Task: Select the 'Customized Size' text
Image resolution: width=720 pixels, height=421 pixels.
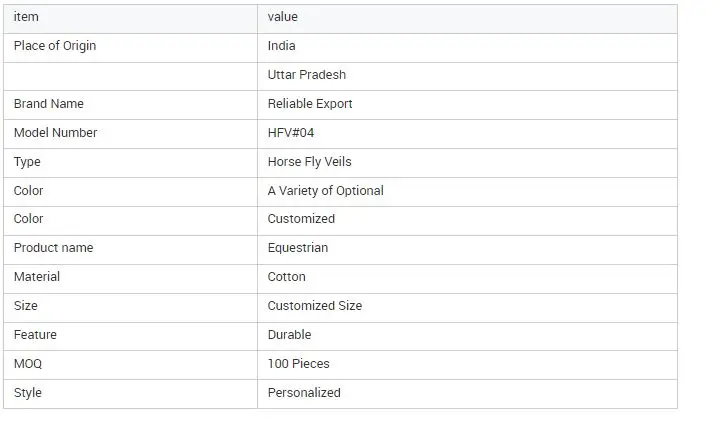Action: [x=315, y=306]
